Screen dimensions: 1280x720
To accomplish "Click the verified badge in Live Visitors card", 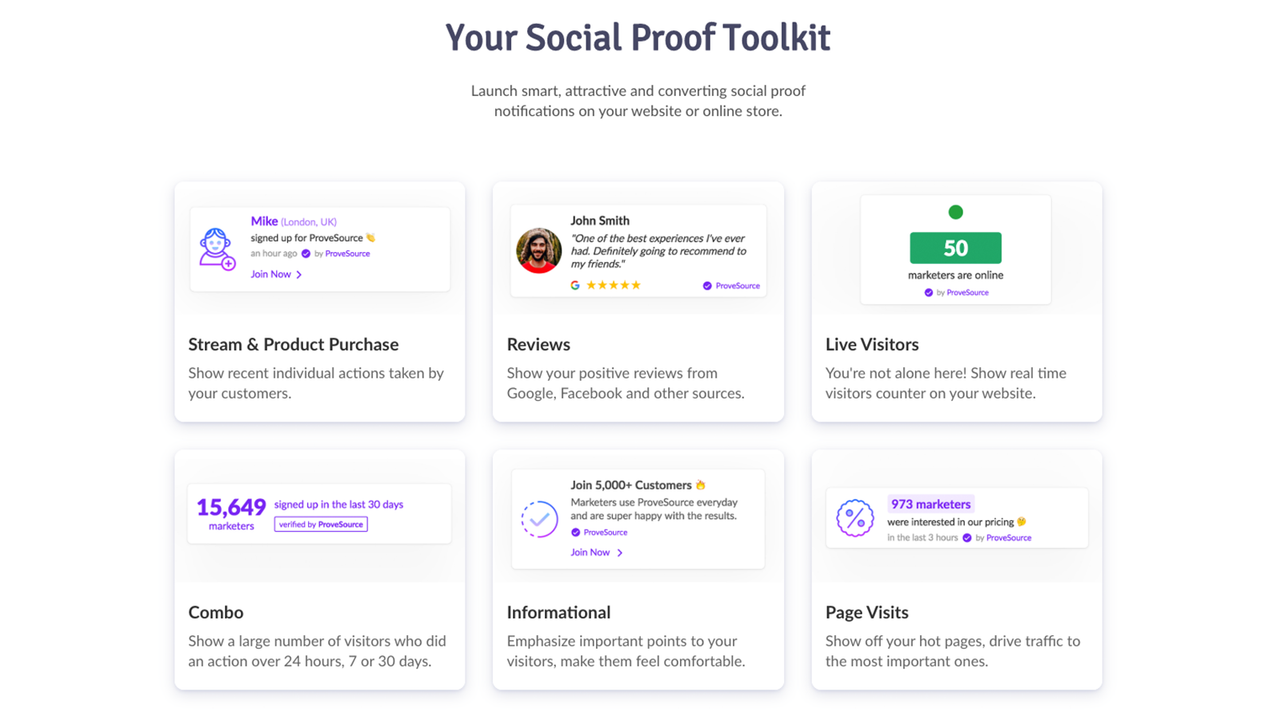I will pyautogui.click(x=929, y=293).
